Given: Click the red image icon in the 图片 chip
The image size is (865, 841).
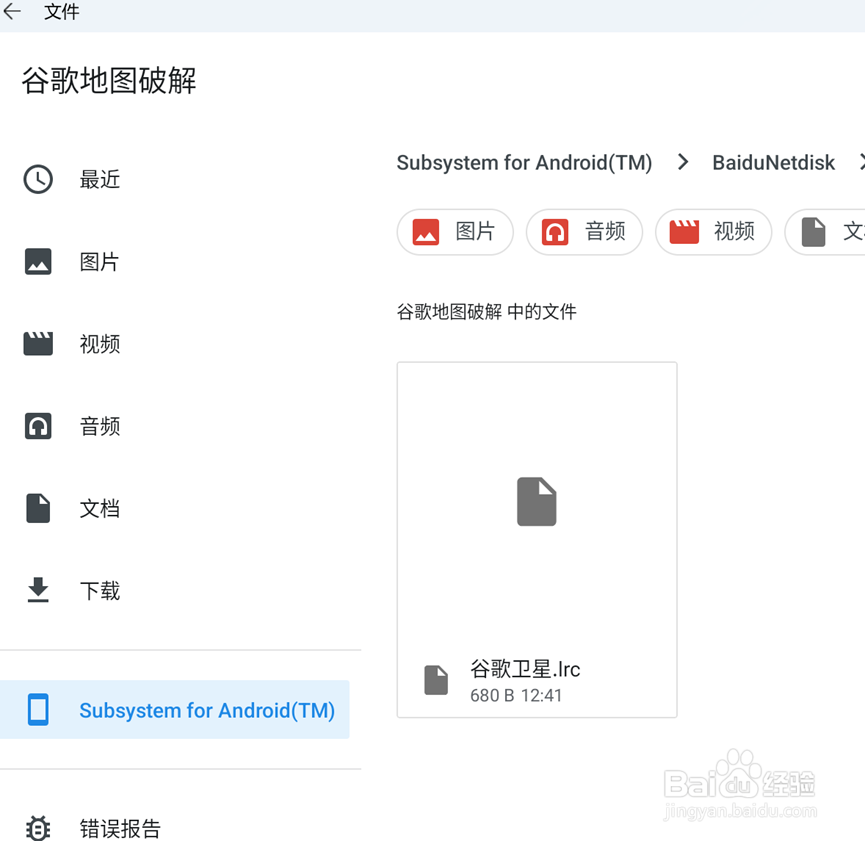Looking at the screenshot, I should [x=426, y=232].
